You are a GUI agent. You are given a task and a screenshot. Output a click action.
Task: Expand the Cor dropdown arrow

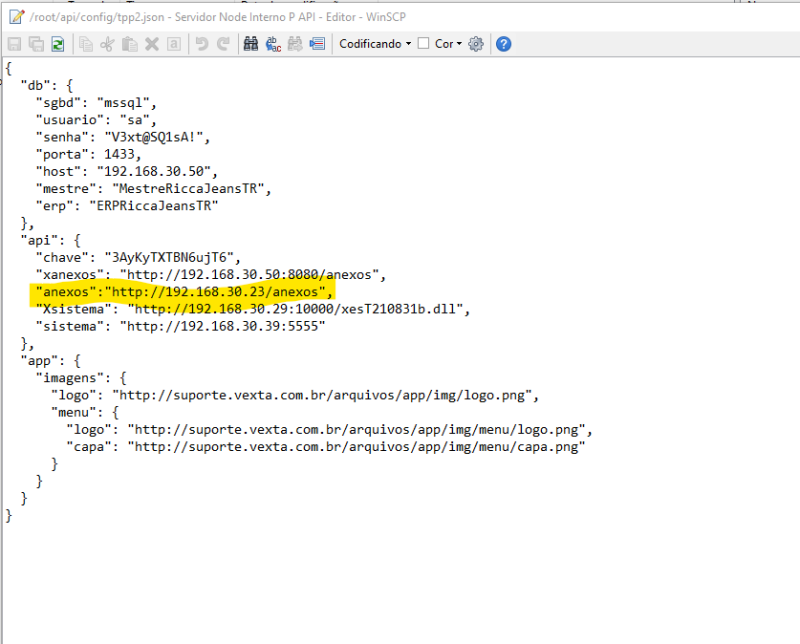point(459,44)
